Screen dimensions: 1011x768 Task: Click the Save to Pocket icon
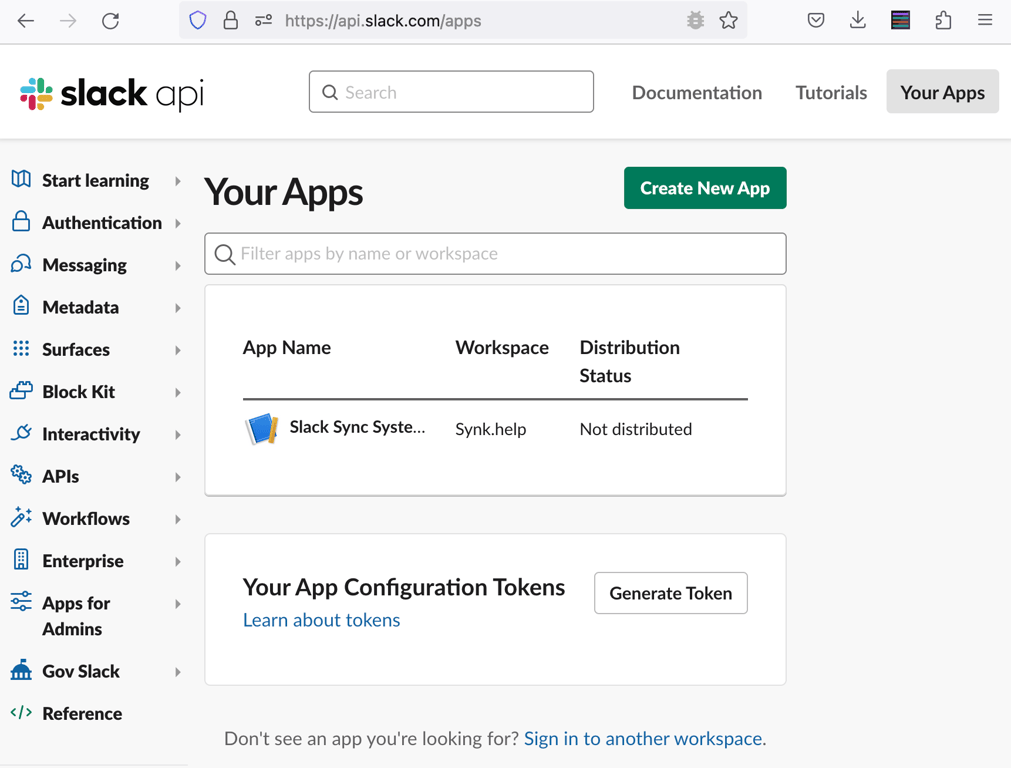(x=816, y=21)
